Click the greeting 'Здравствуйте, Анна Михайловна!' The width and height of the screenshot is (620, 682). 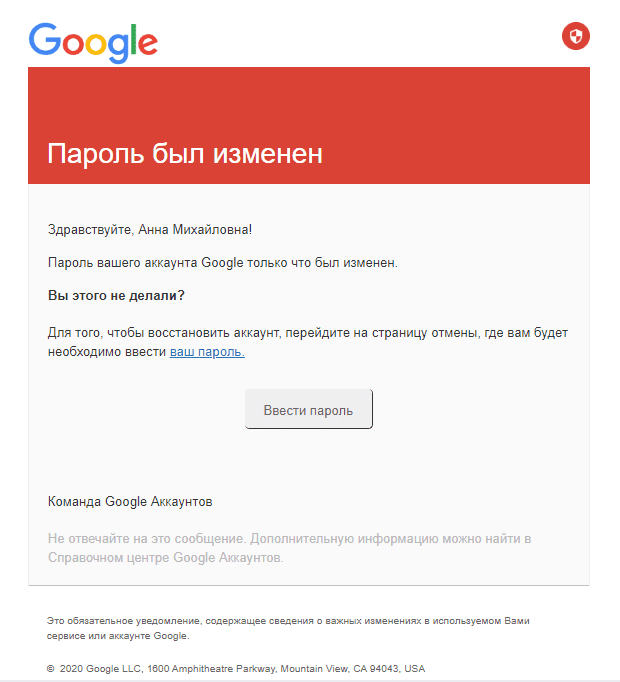150,229
